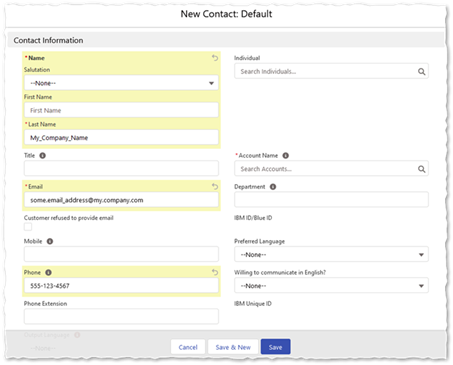Undo changes to the Name field

215,58
